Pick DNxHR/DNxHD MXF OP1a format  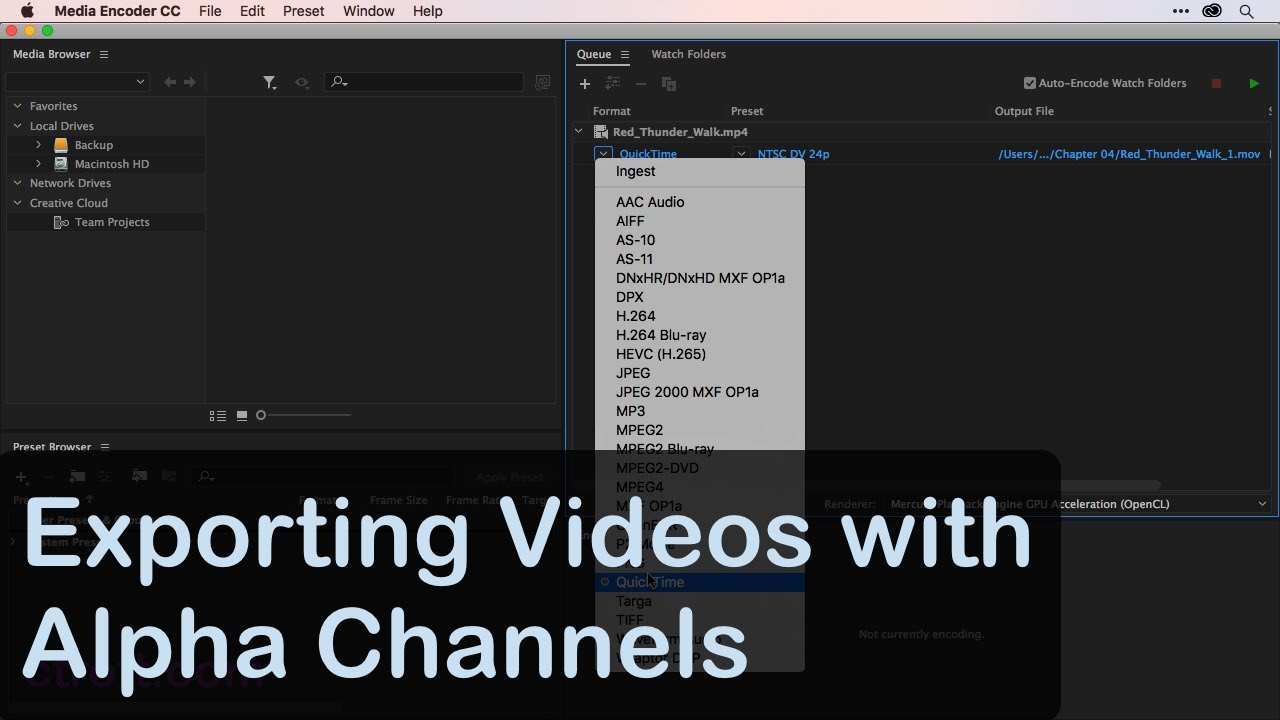click(700, 278)
